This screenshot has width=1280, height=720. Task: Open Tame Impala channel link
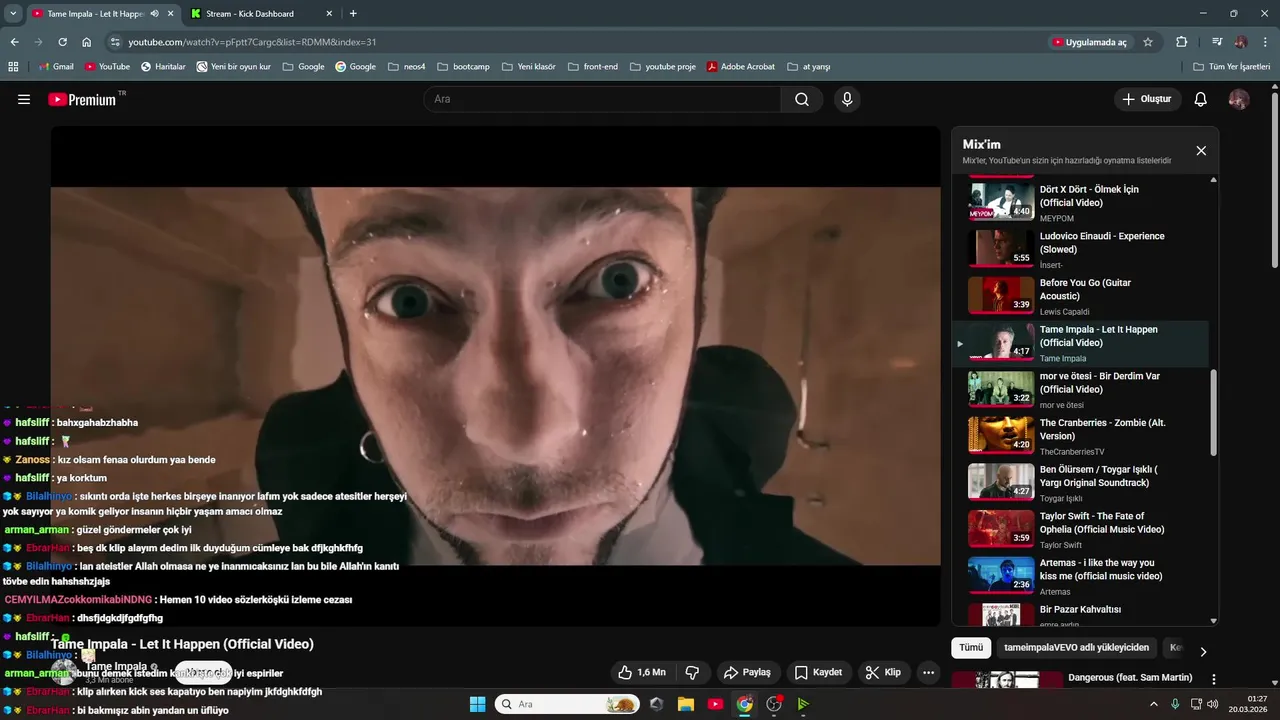pos(116,666)
